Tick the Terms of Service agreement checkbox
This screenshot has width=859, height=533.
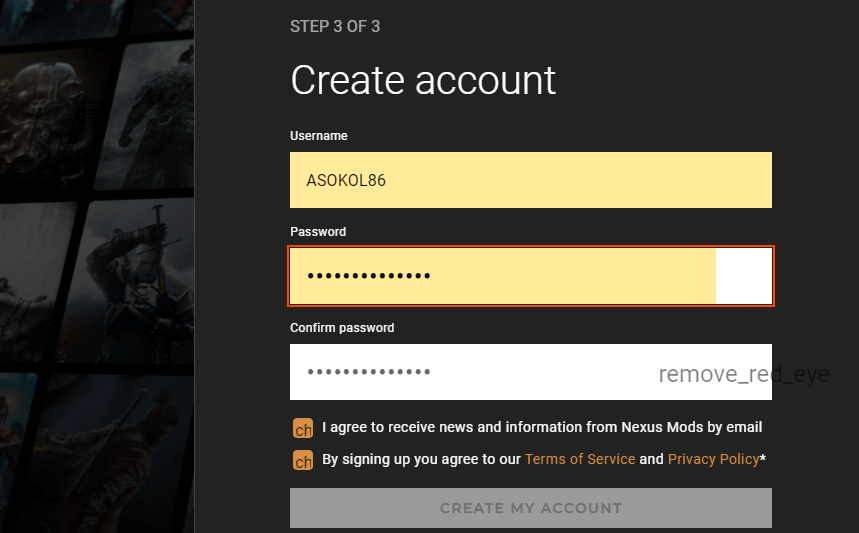(302, 461)
